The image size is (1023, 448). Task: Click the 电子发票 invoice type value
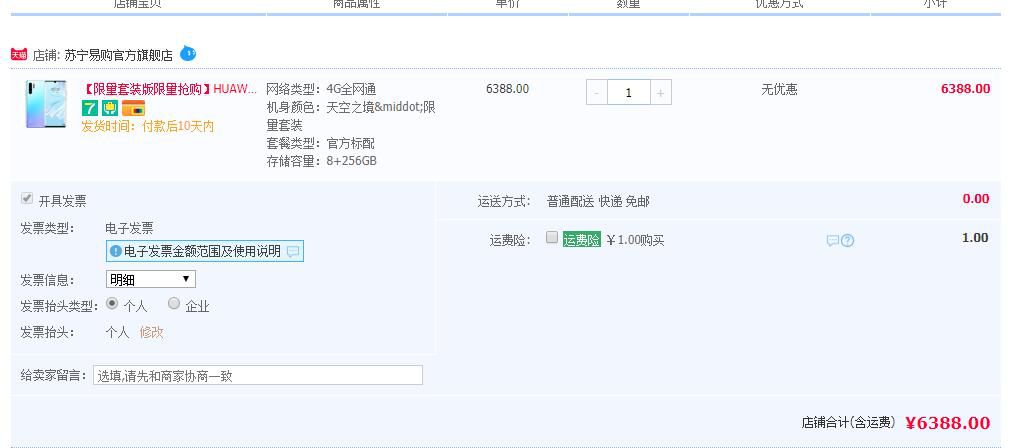click(129, 228)
